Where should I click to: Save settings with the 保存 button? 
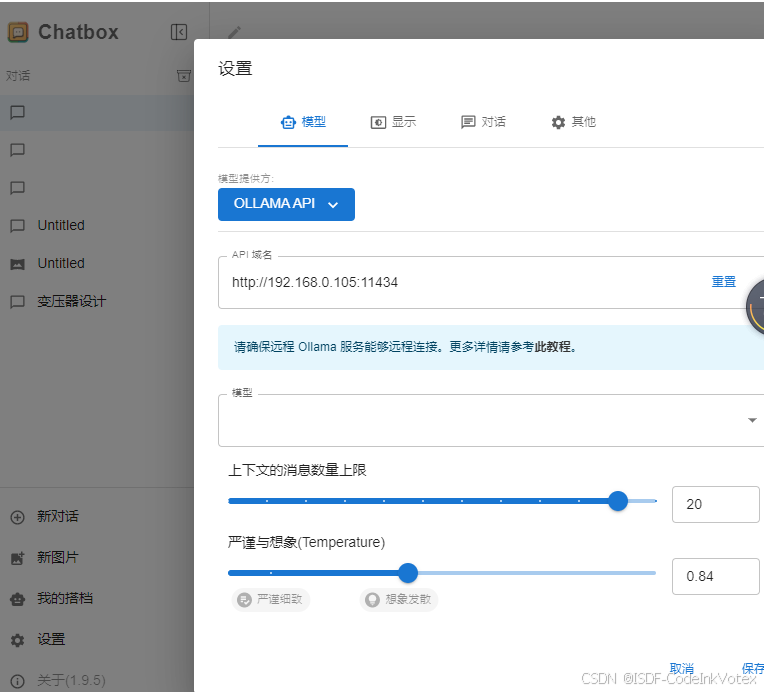[x=753, y=668]
